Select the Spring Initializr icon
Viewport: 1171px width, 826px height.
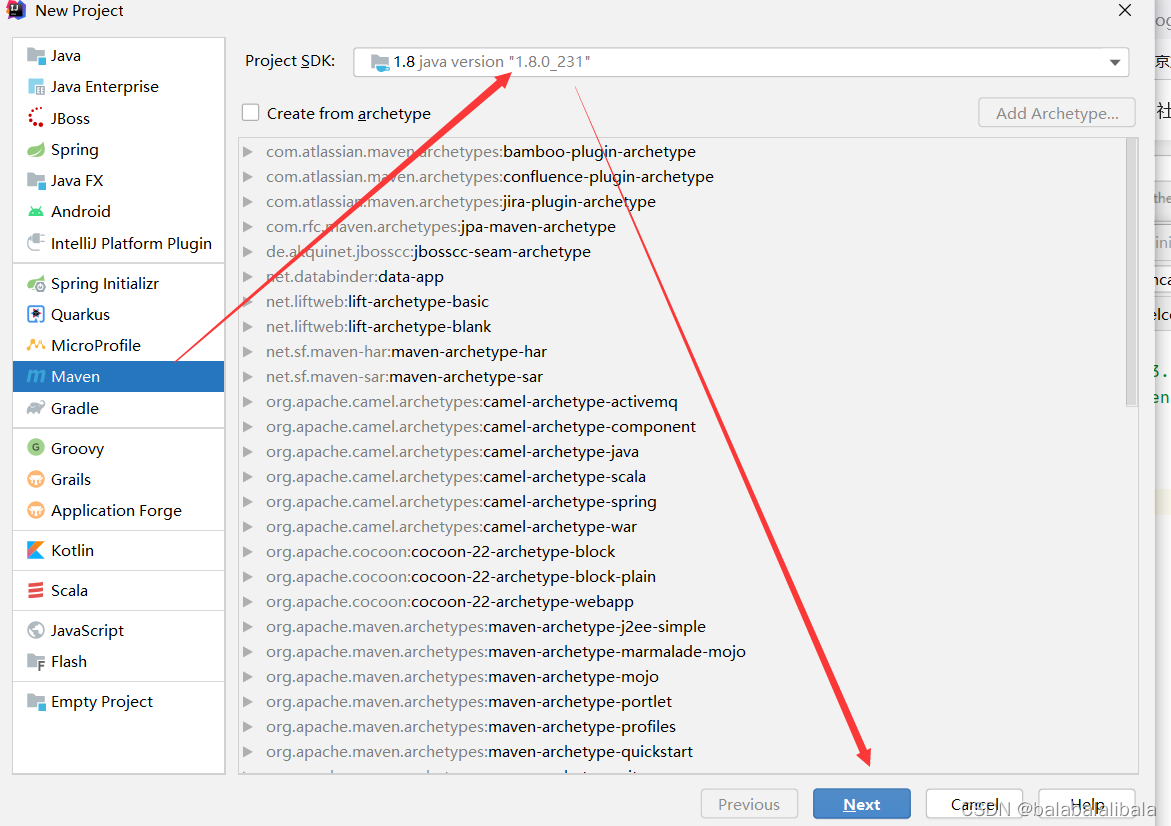(x=36, y=284)
